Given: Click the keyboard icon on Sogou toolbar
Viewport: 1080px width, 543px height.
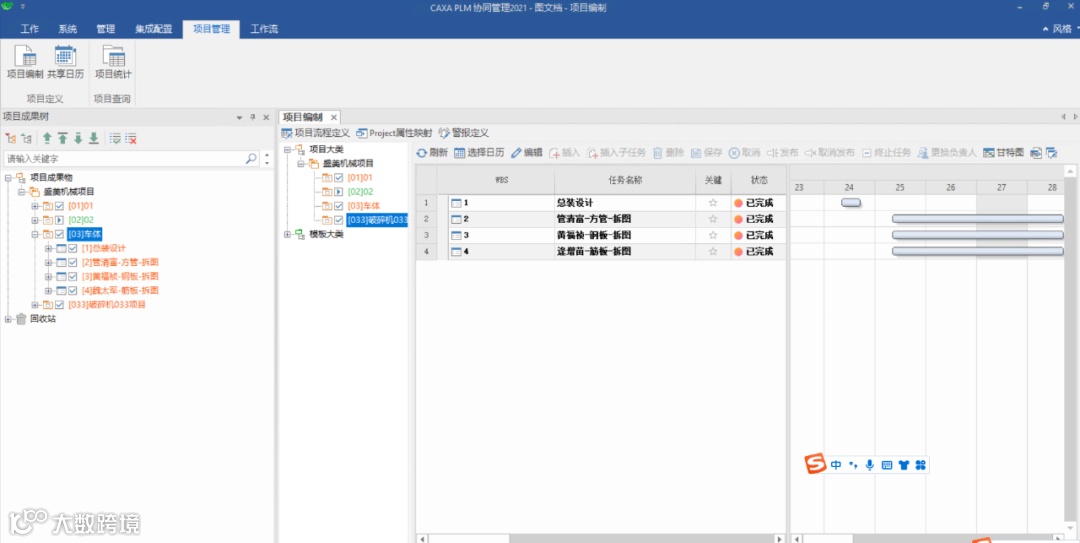Looking at the screenshot, I should [x=887, y=465].
